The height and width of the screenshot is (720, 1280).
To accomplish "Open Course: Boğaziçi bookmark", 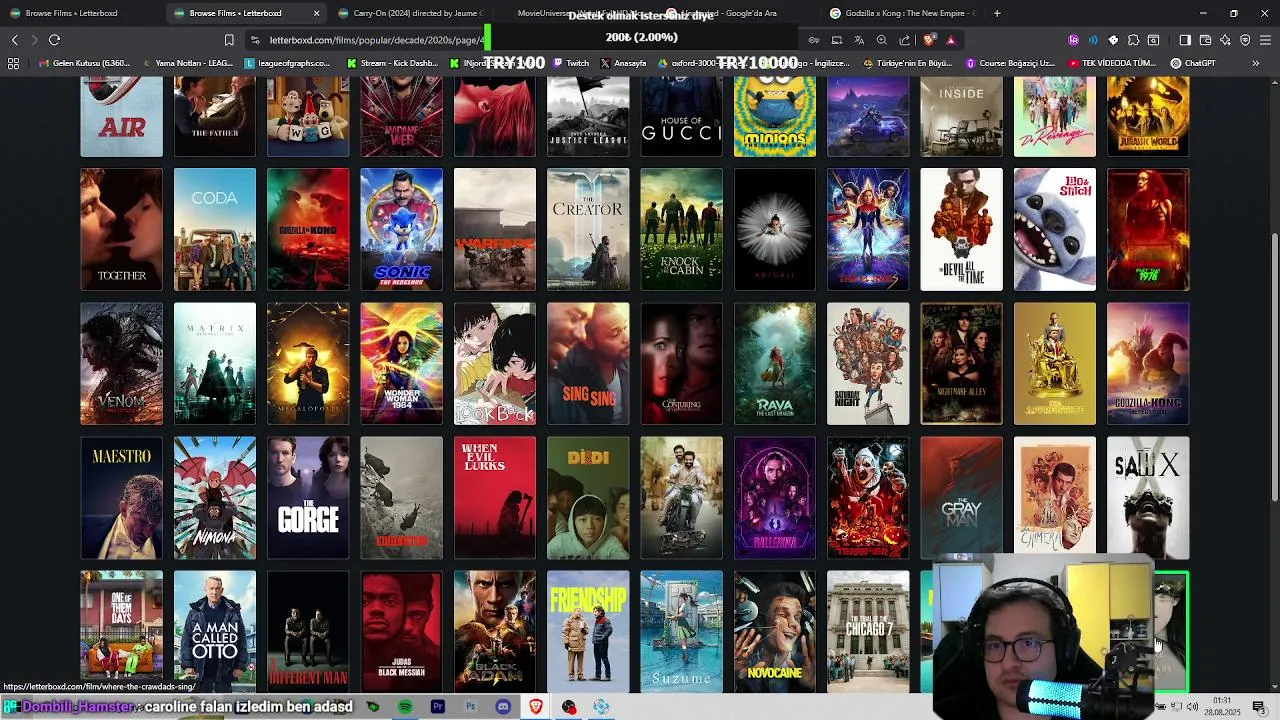I will click(x=1010, y=63).
